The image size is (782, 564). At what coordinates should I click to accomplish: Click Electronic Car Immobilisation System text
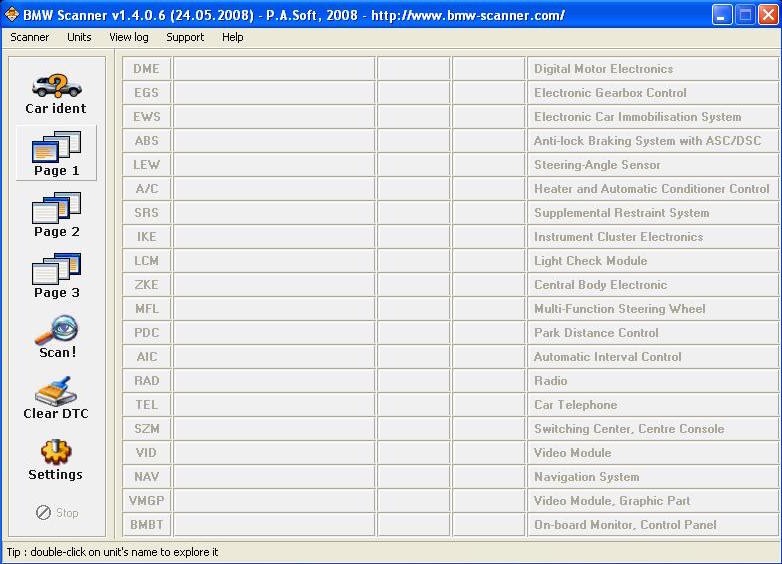click(x=637, y=117)
